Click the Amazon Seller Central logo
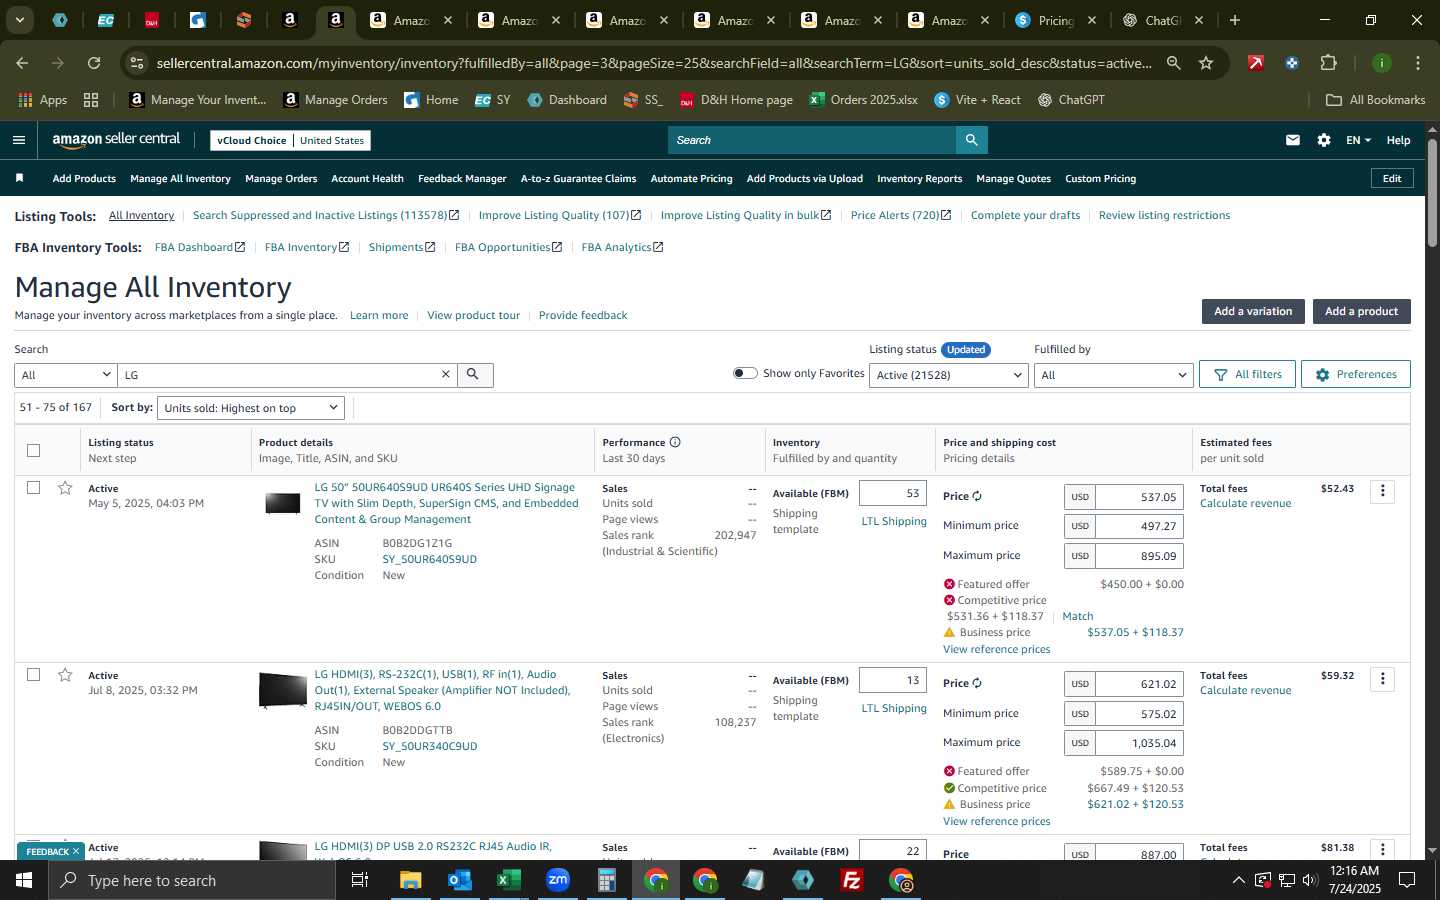The width and height of the screenshot is (1440, 900). click(116, 140)
